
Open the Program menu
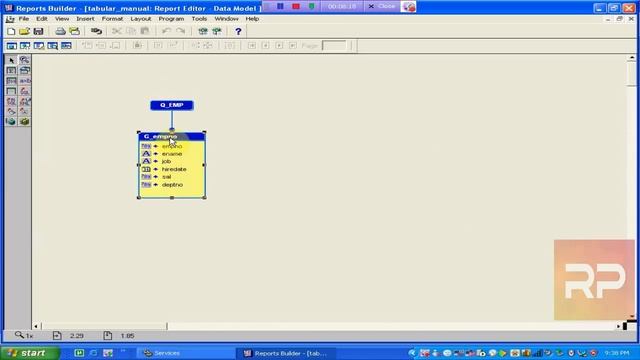point(171,19)
